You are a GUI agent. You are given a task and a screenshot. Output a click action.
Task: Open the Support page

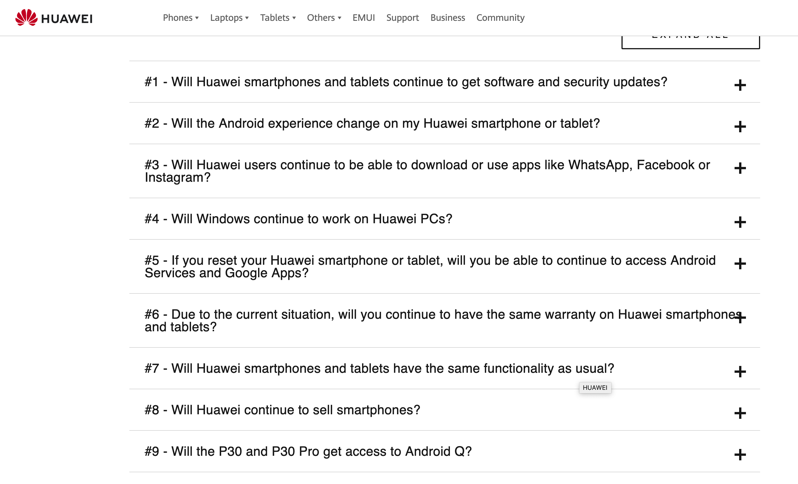coord(402,18)
